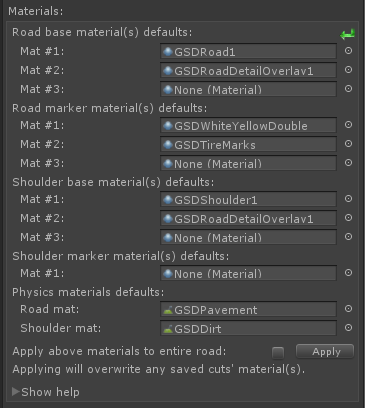Select the GSDWhiteYellowDouble material field
The image size is (365, 408).
pyautogui.click(x=248, y=125)
